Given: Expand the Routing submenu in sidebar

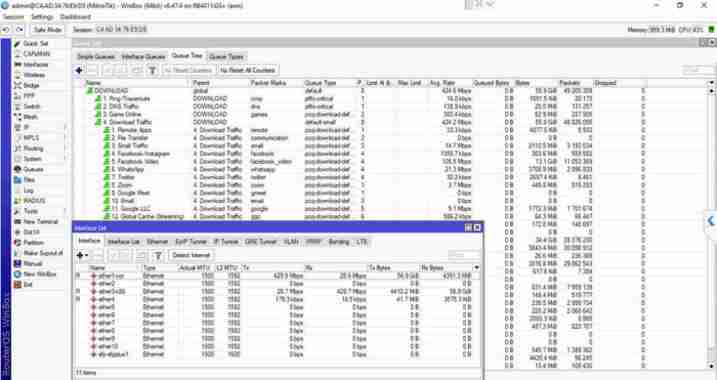Looking at the screenshot, I should [33, 148].
